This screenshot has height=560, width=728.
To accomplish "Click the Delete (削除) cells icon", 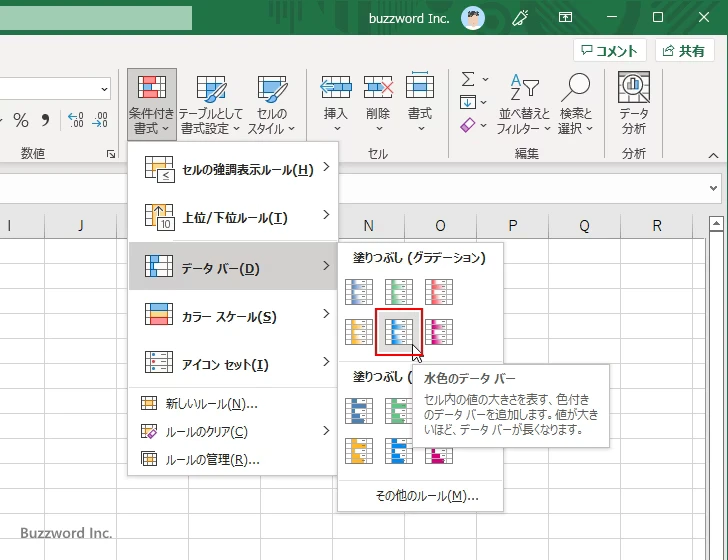I will point(378,86).
